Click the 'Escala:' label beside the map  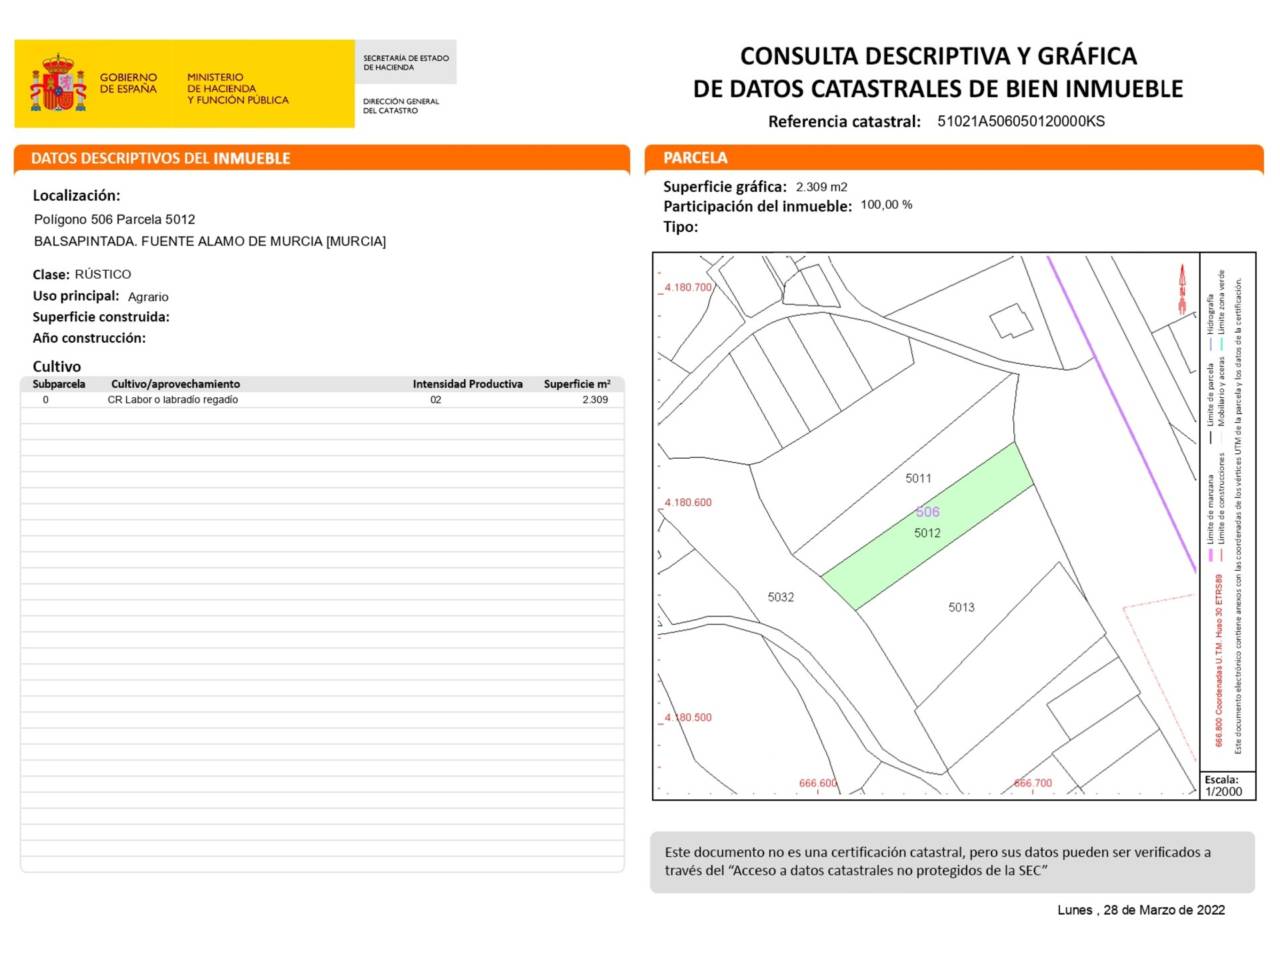(x=1221, y=780)
